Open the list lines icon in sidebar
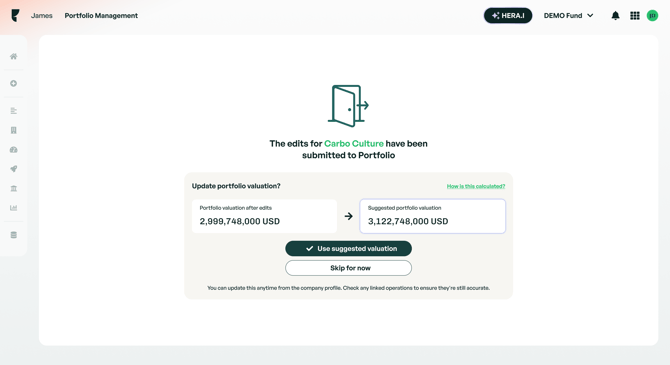Image resolution: width=670 pixels, height=365 pixels. (14, 111)
